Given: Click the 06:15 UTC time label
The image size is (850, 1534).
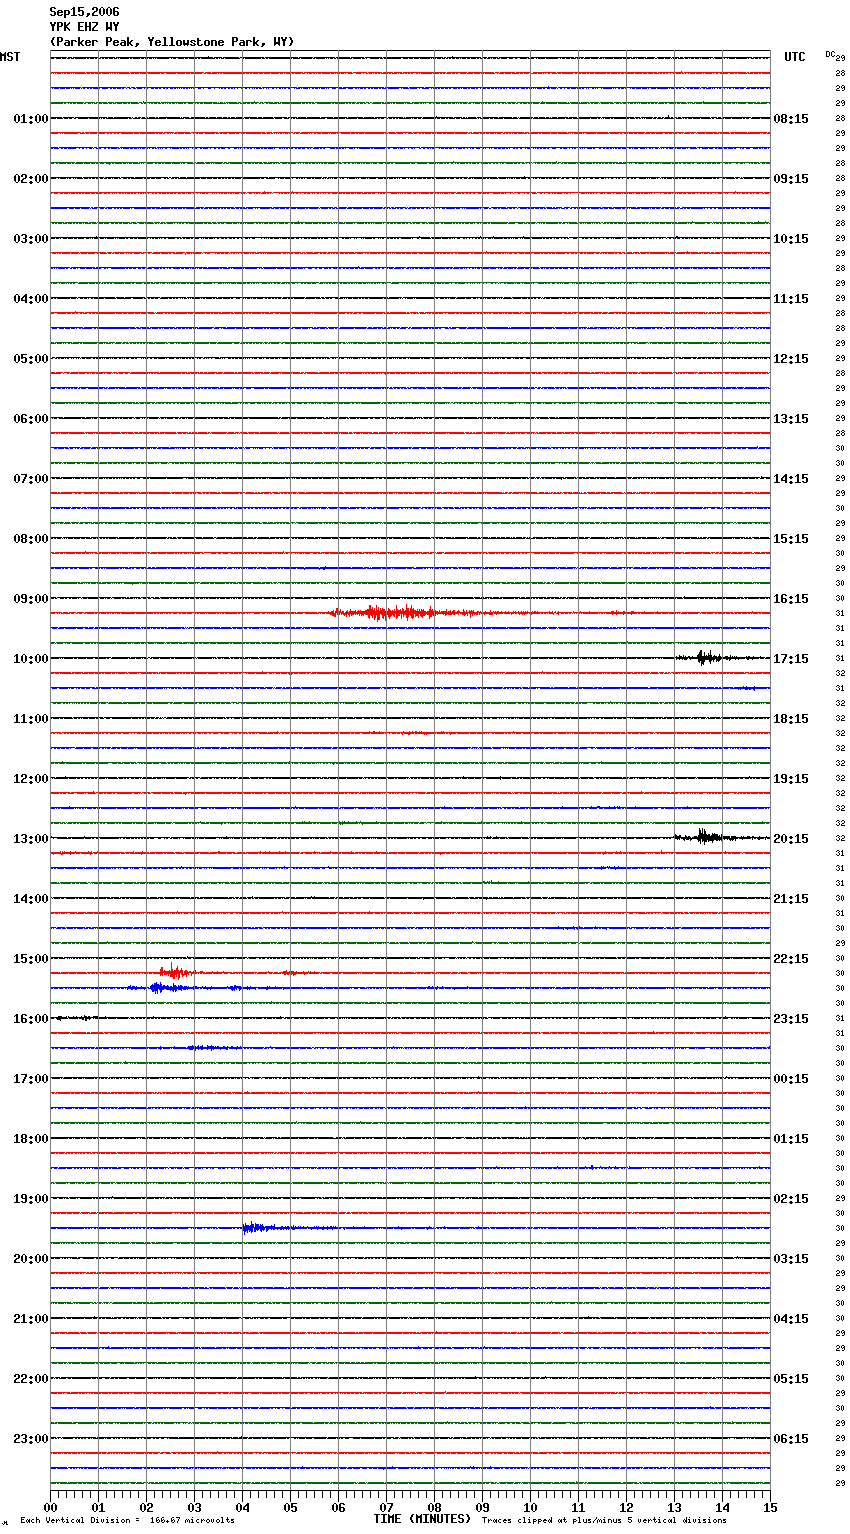Looking at the screenshot, I should point(791,1439).
